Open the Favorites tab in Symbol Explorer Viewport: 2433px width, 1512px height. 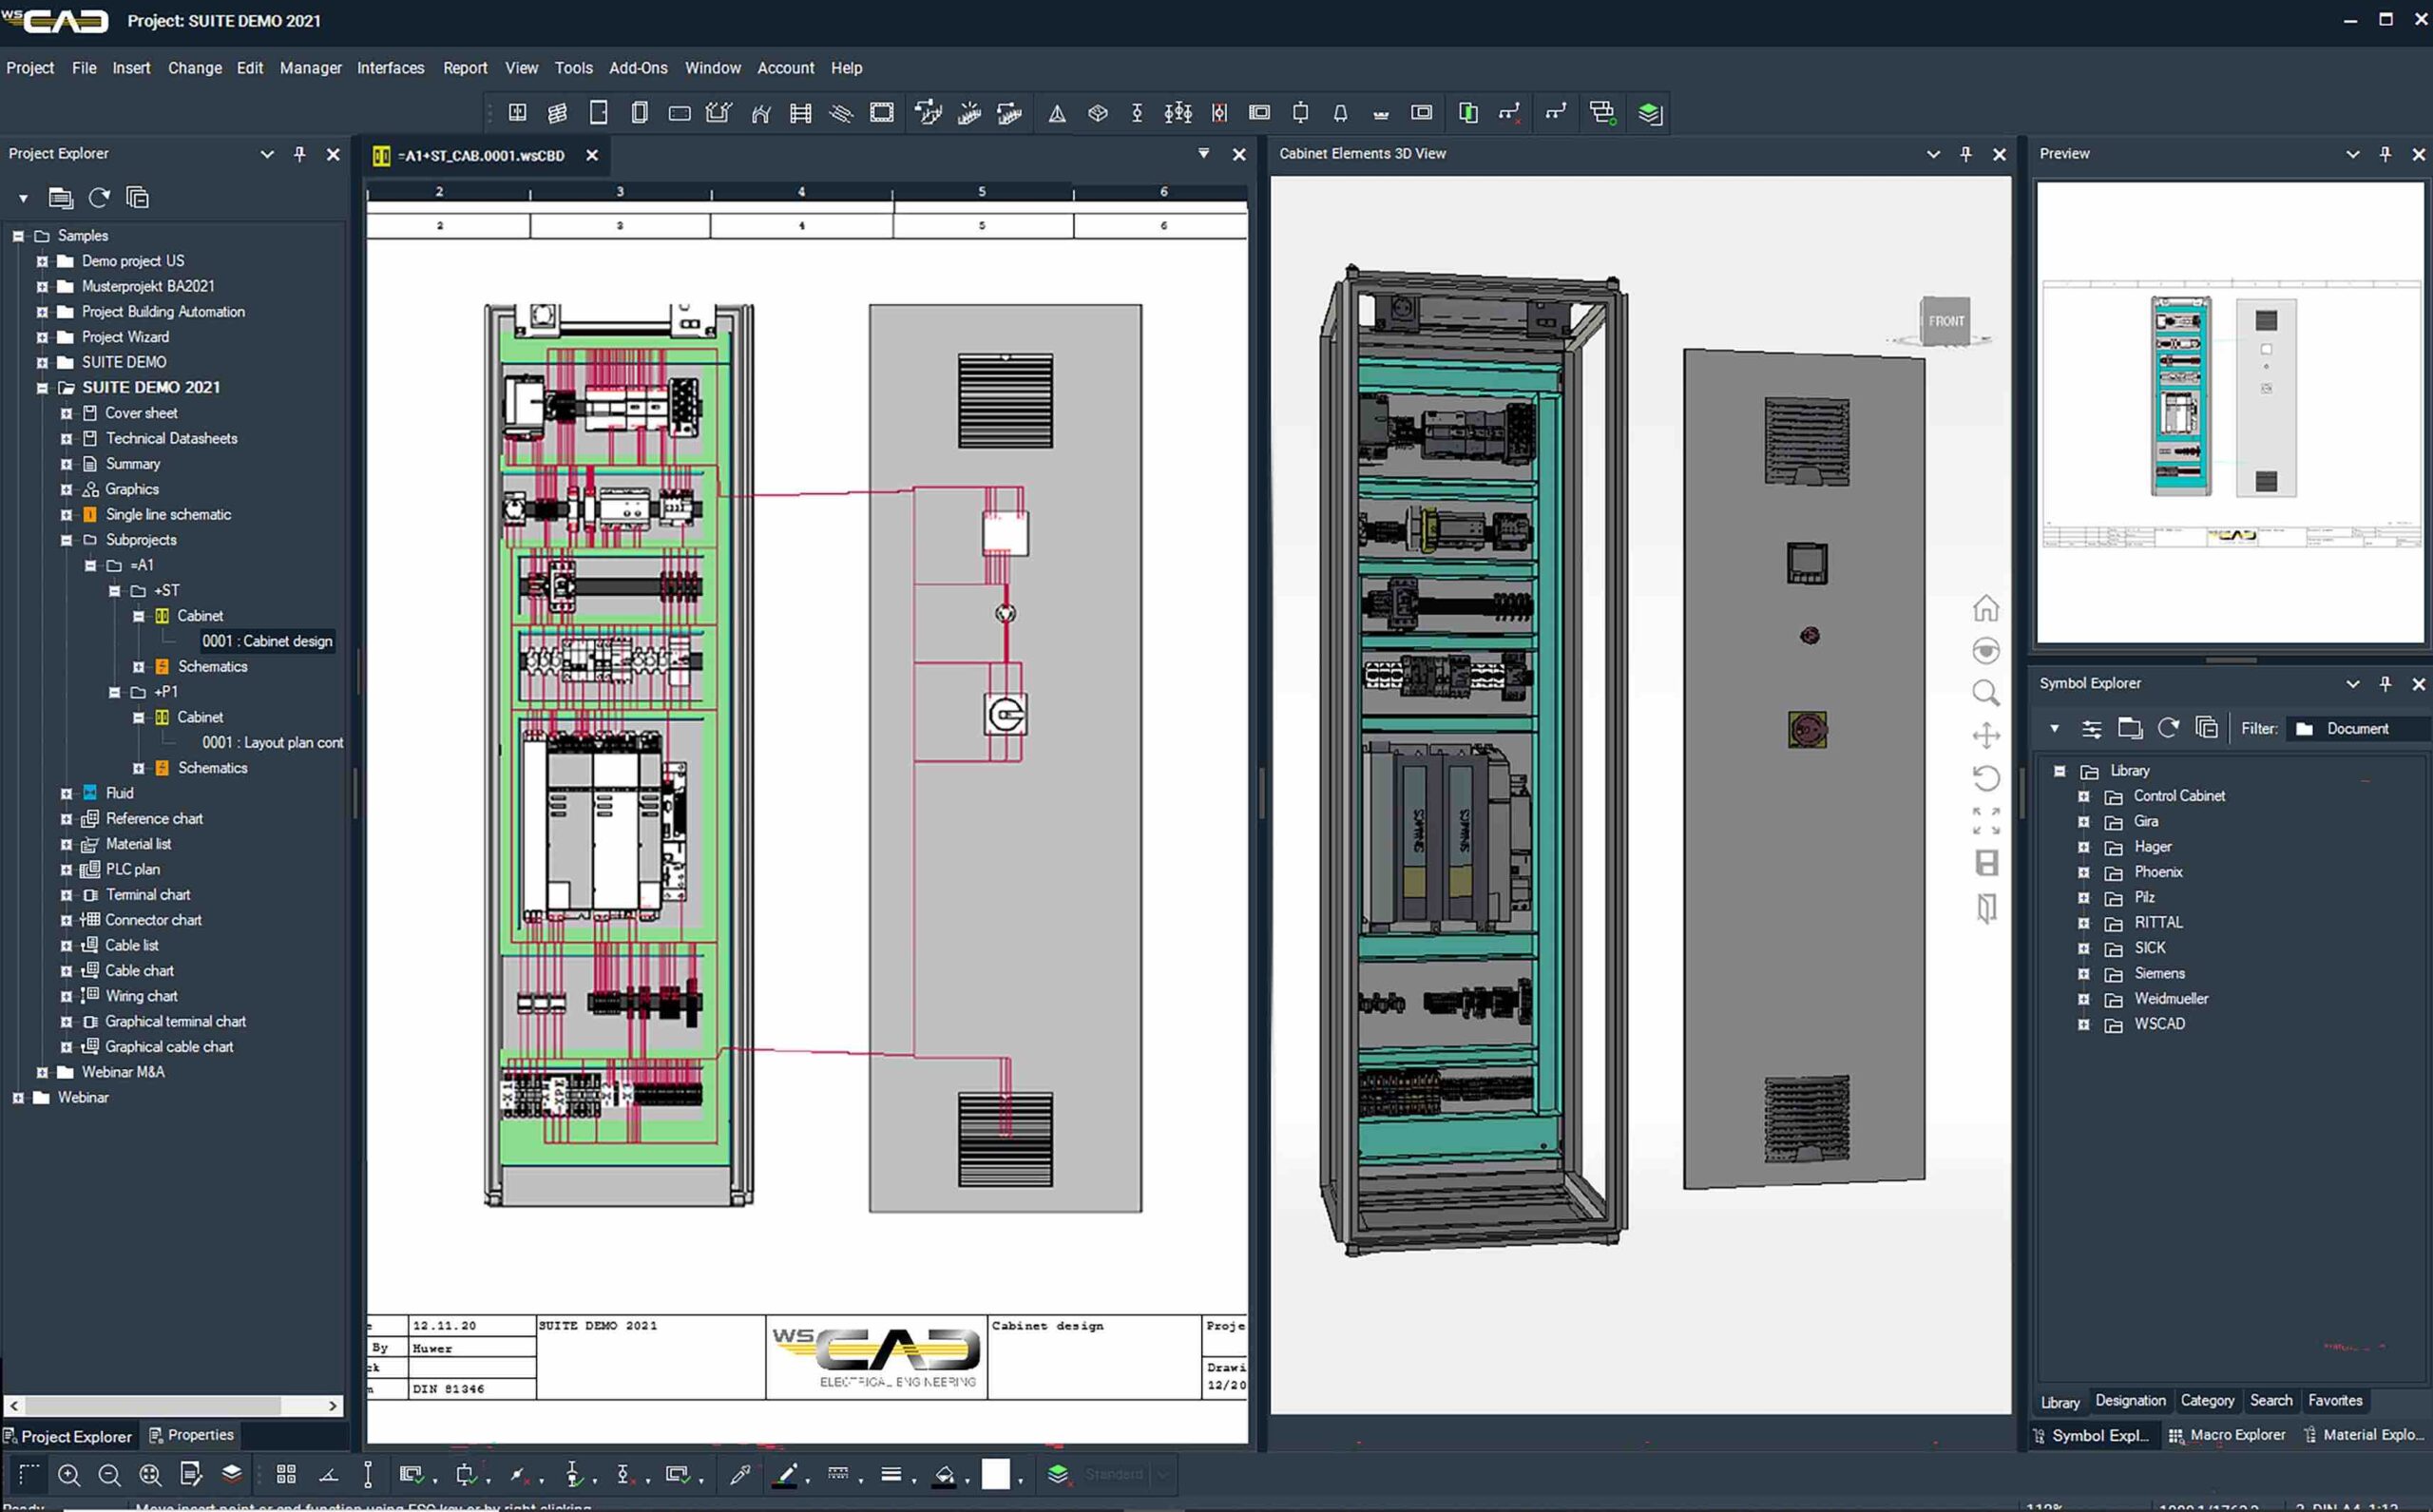point(2335,1401)
